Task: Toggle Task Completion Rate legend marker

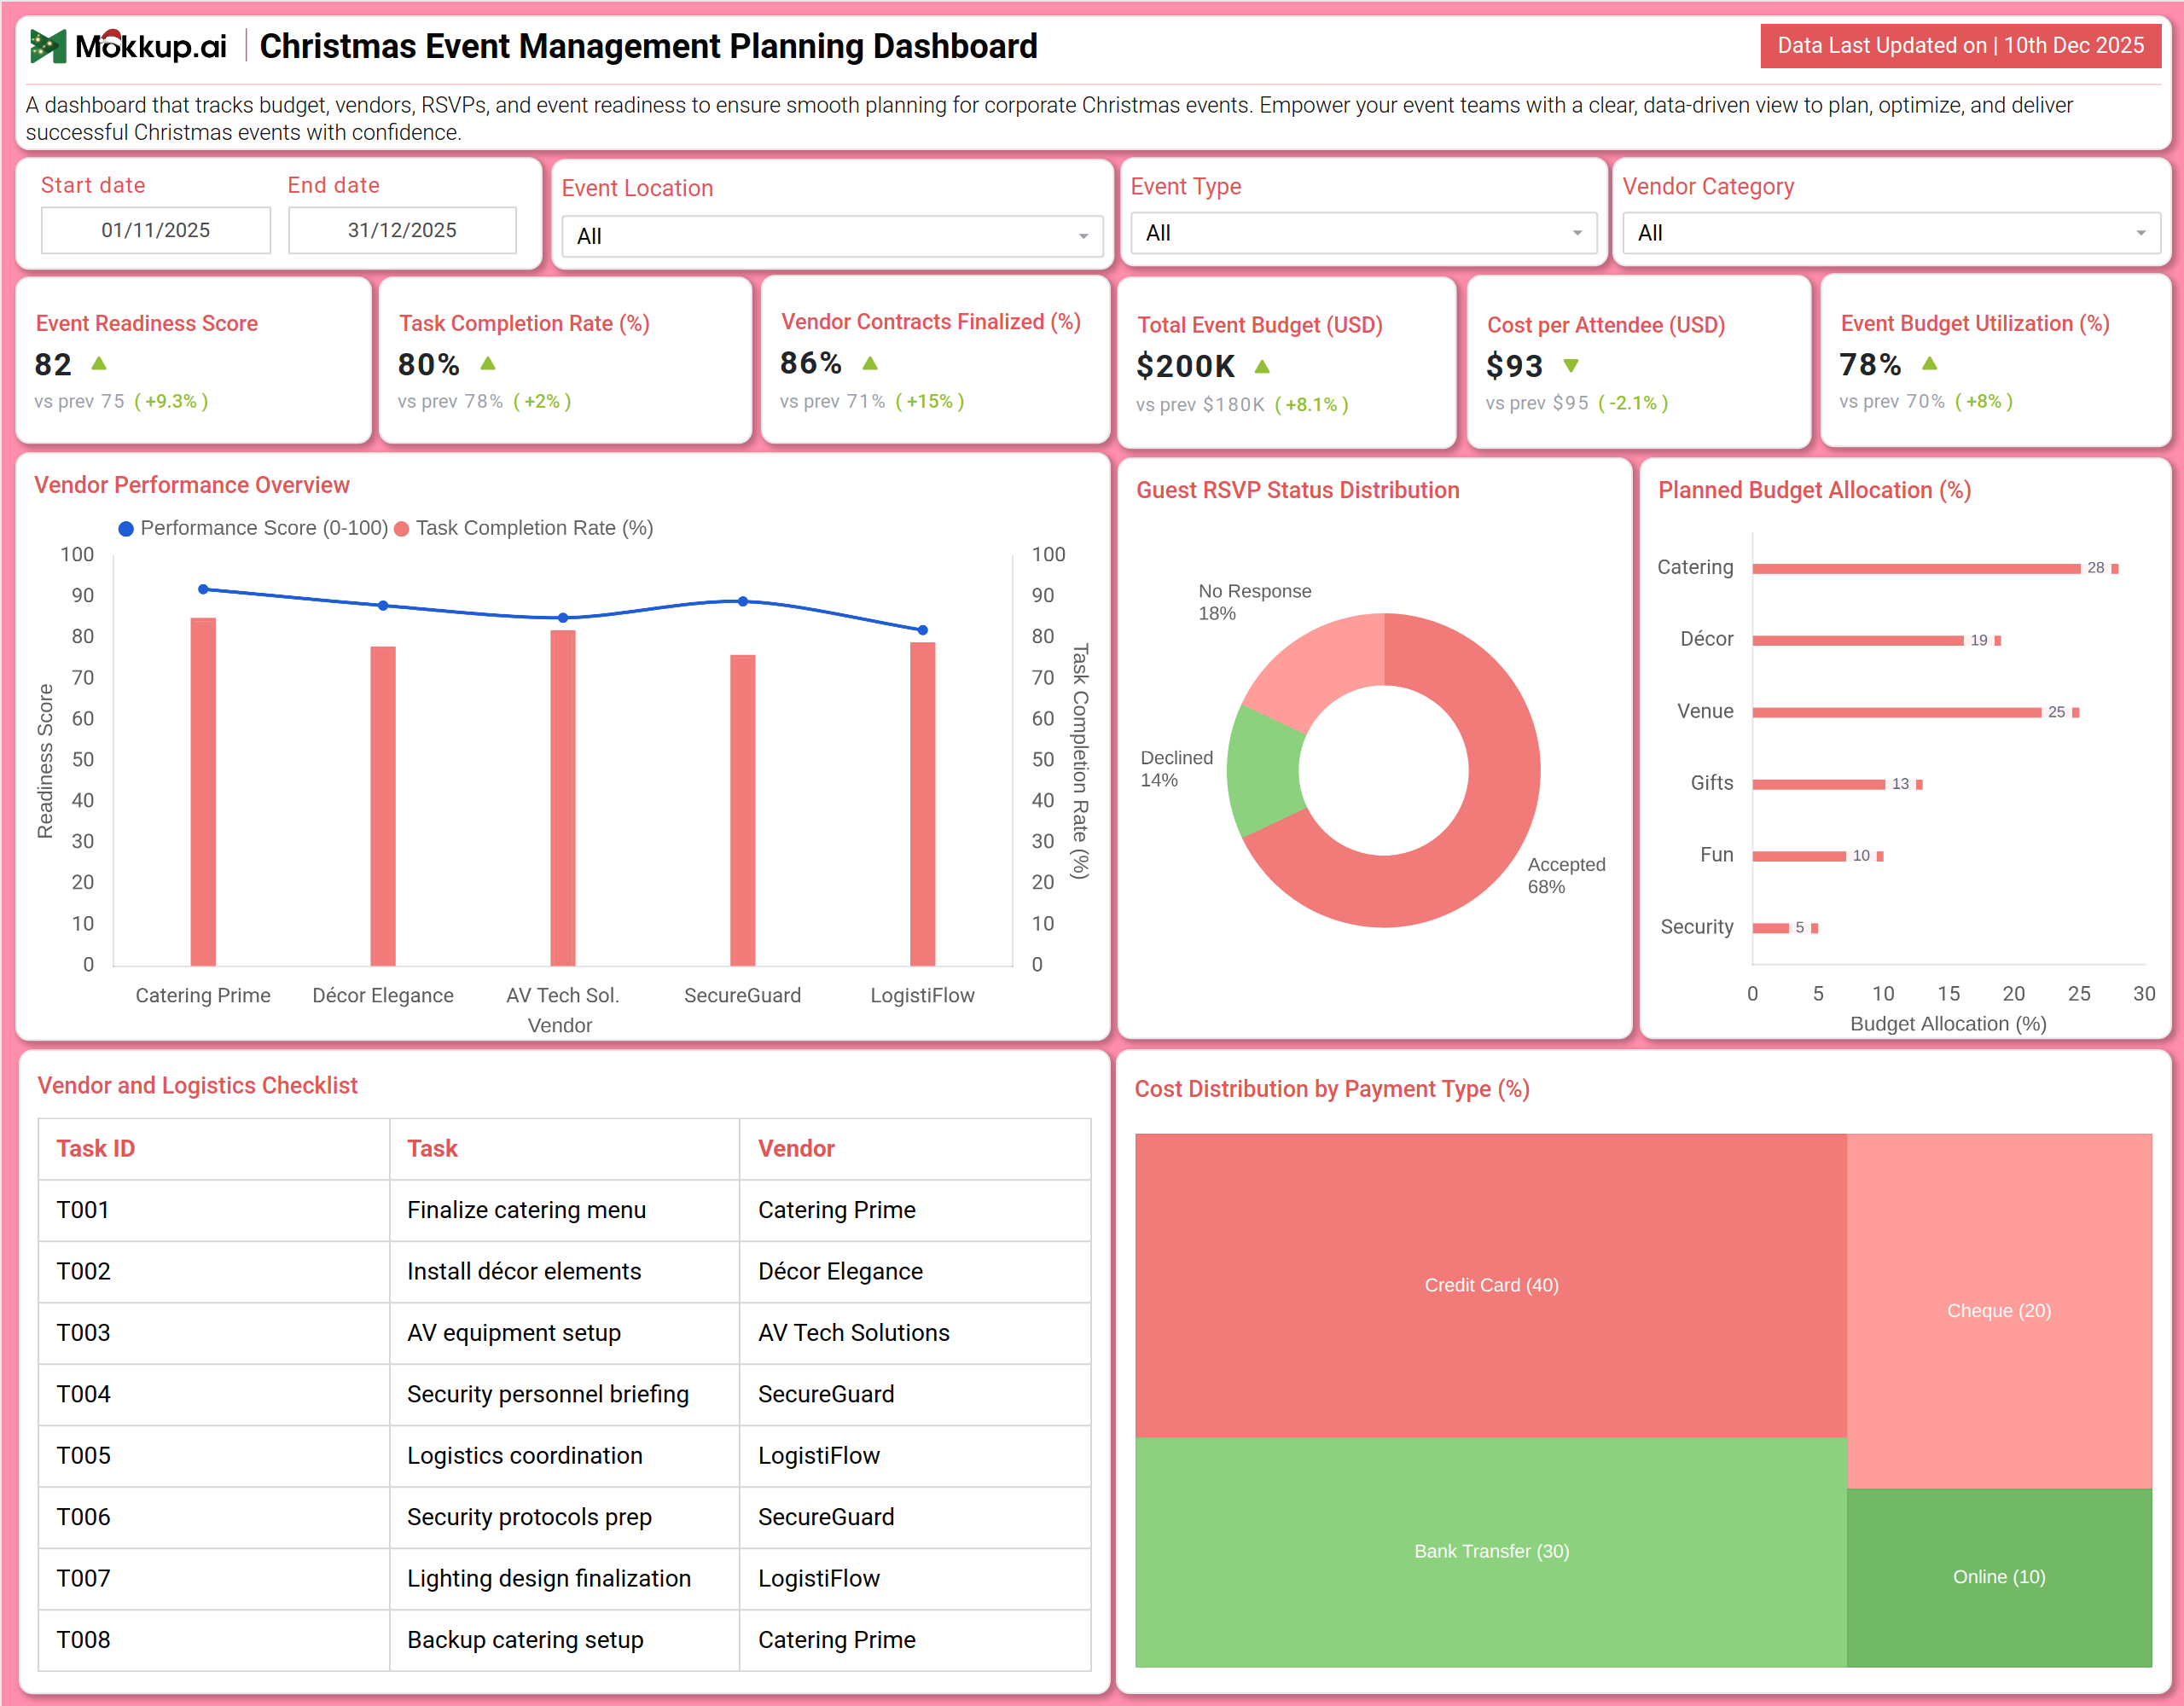Action: 402,529
